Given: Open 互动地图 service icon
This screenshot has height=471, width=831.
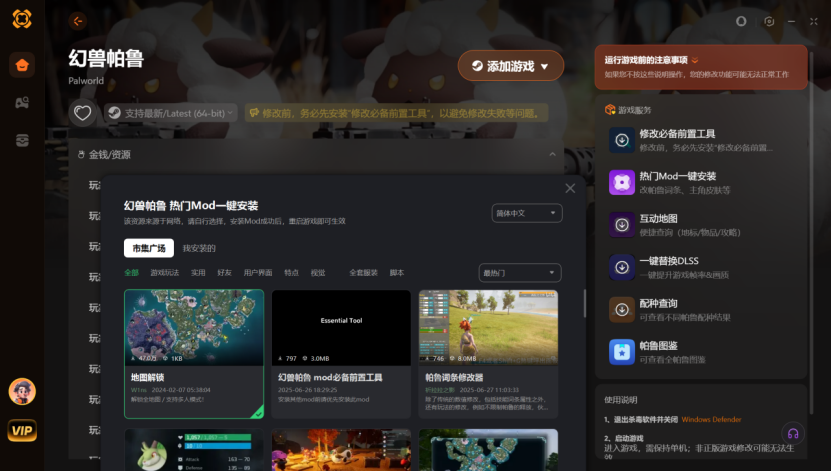Looking at the screenshot, I should point(622,225).
